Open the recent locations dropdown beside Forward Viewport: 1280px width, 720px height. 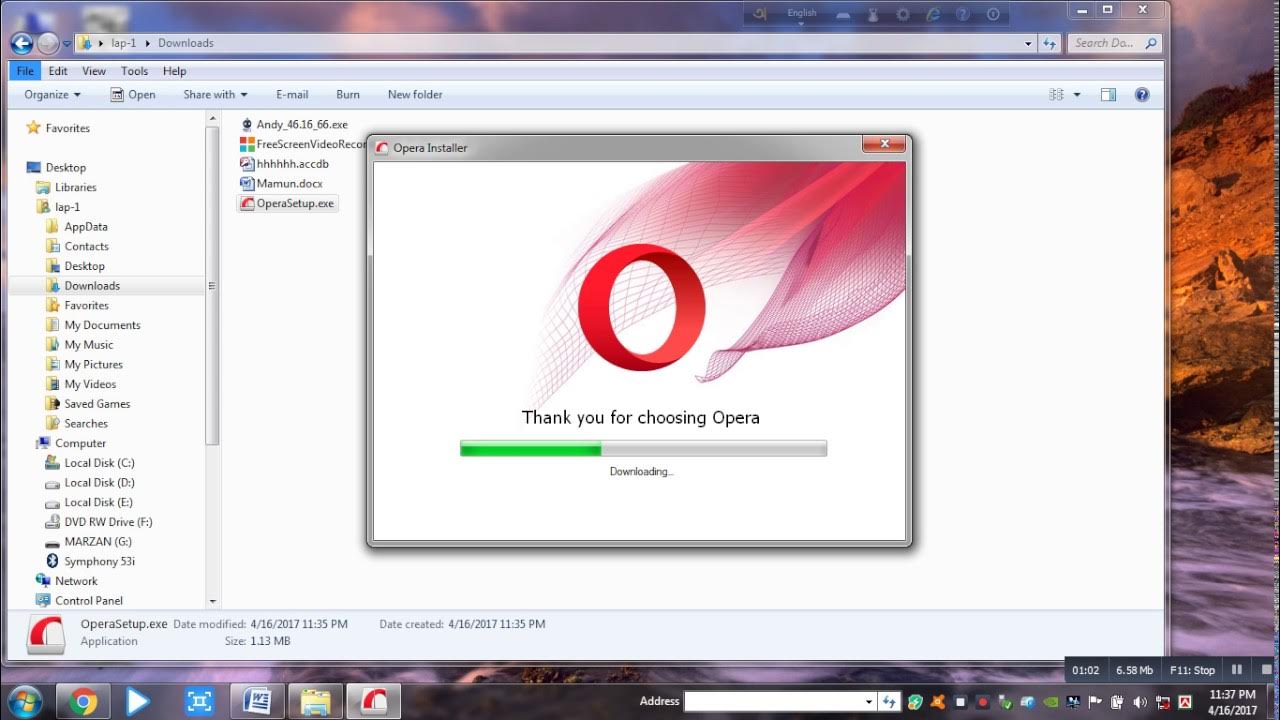click(x=66, y=44)
